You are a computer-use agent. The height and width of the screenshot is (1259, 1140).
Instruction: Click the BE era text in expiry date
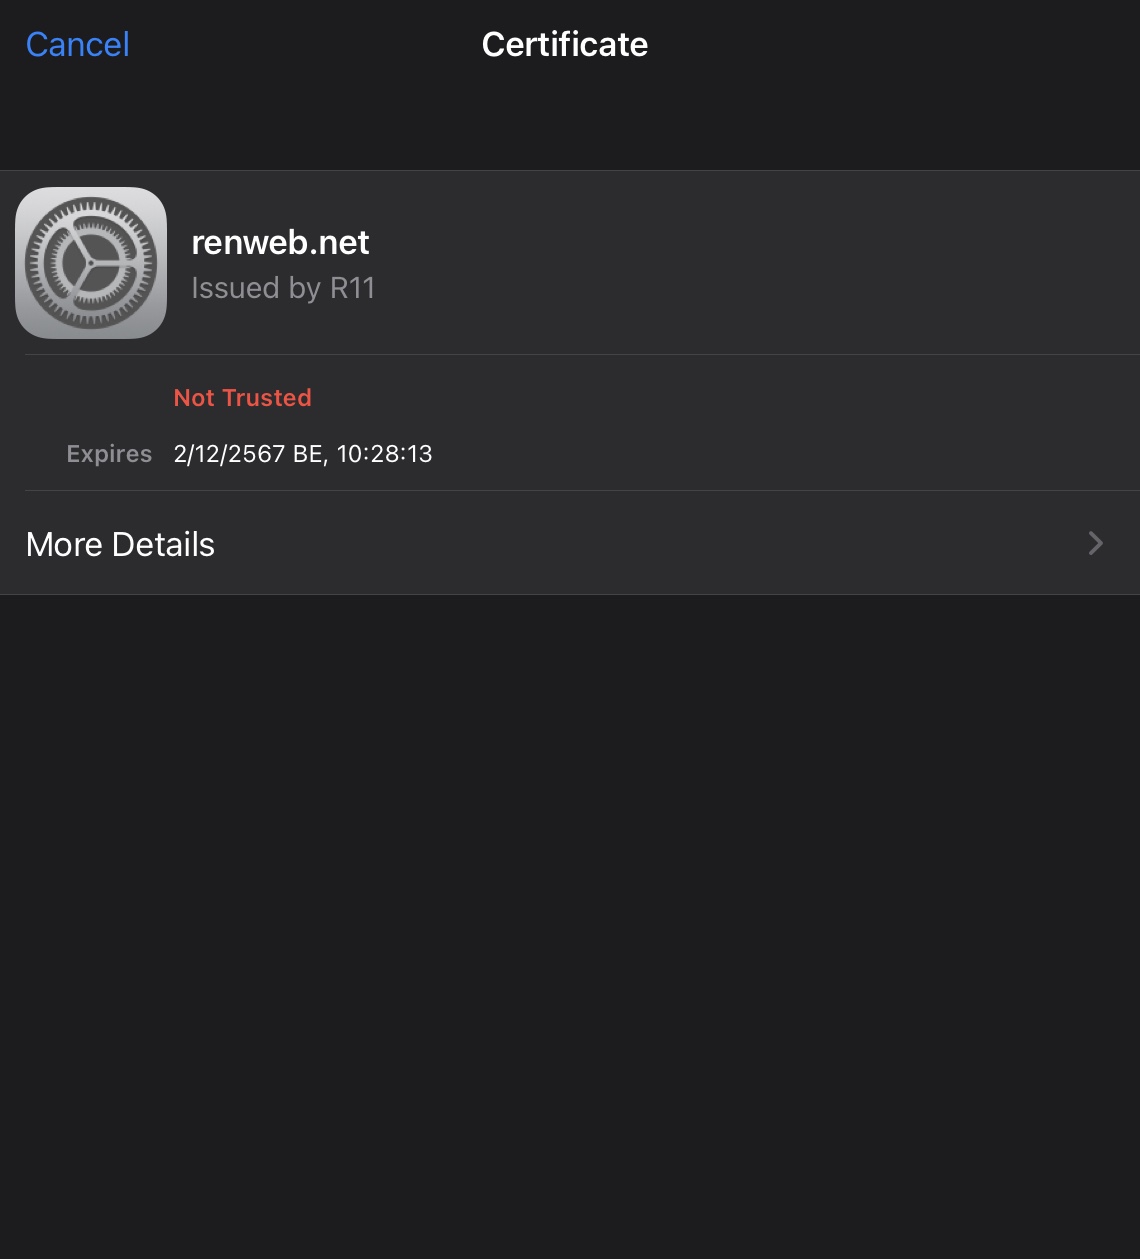point(307,454)
